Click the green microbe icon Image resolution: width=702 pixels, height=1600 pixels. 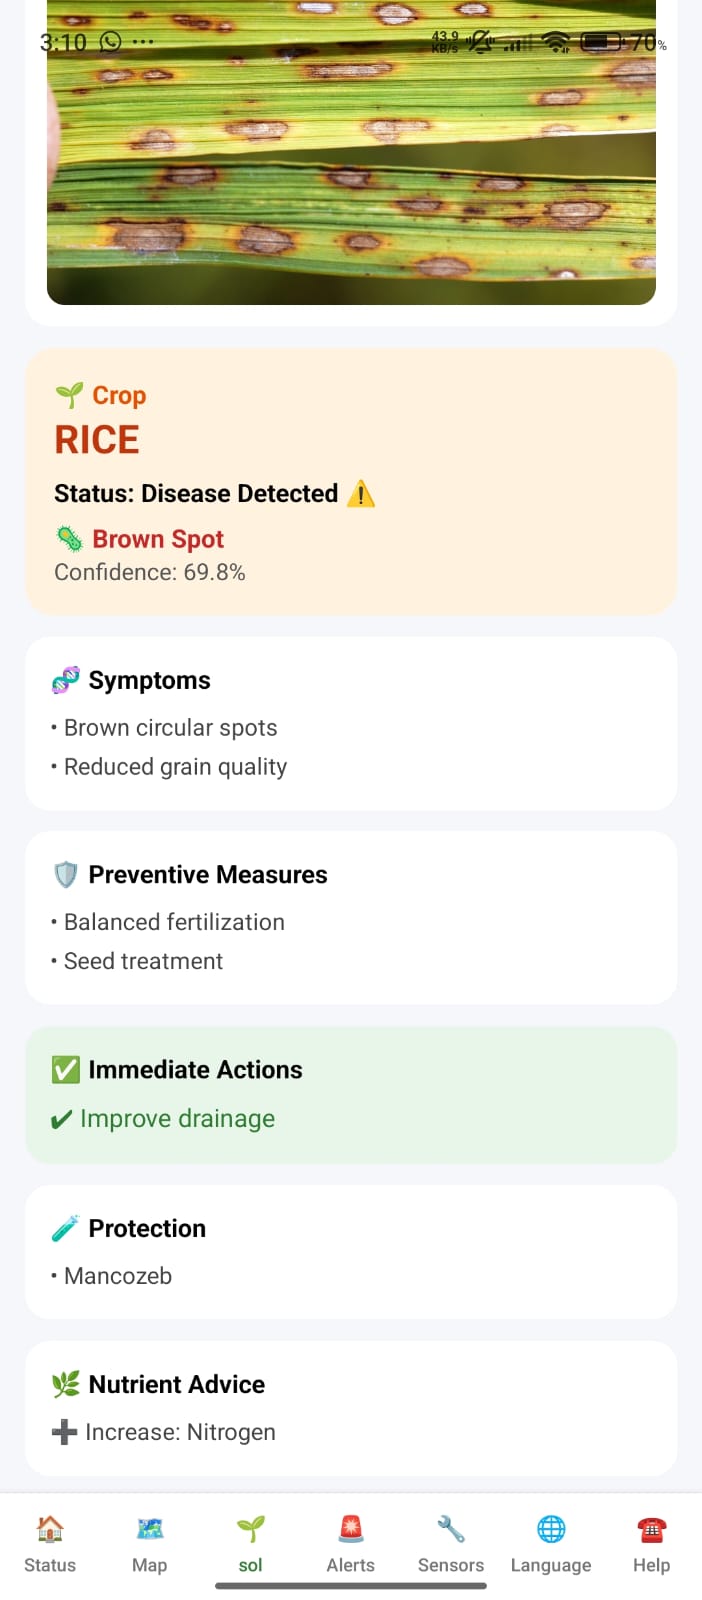69,539
